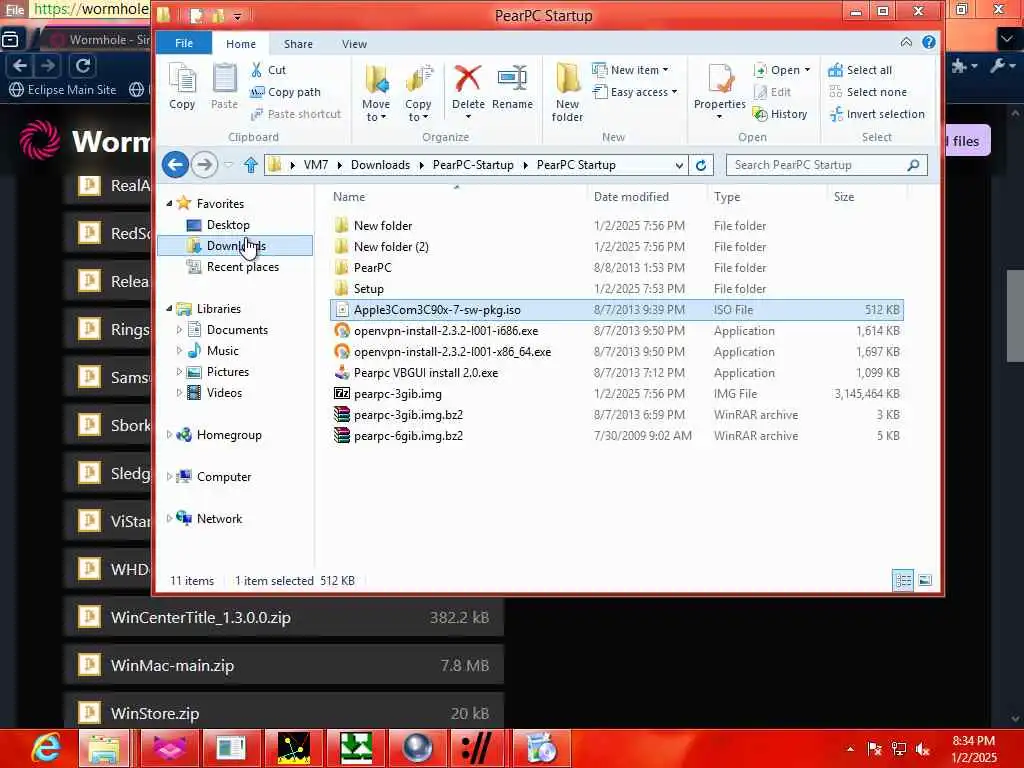Viewport: 1024px width, 768px height.
Task: Click Copy path in the ribbon
Action: click(x=285, y=92)
